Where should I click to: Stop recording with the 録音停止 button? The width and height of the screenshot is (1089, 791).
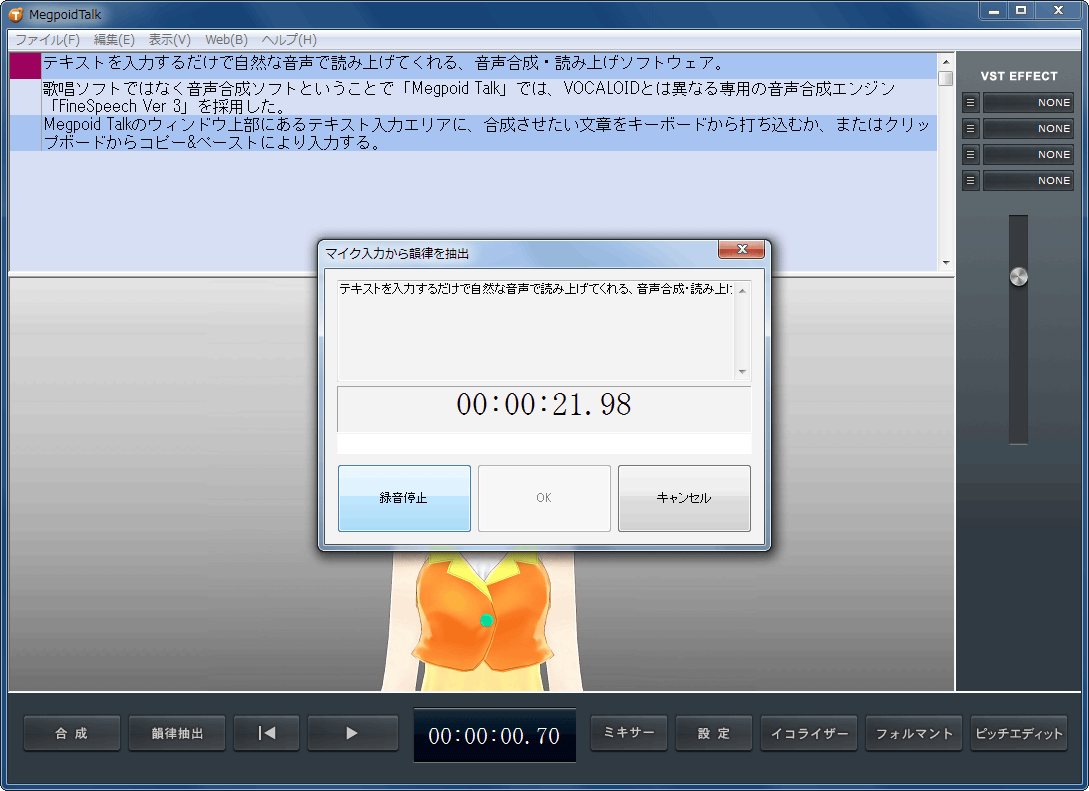click(x=404, y=498)
